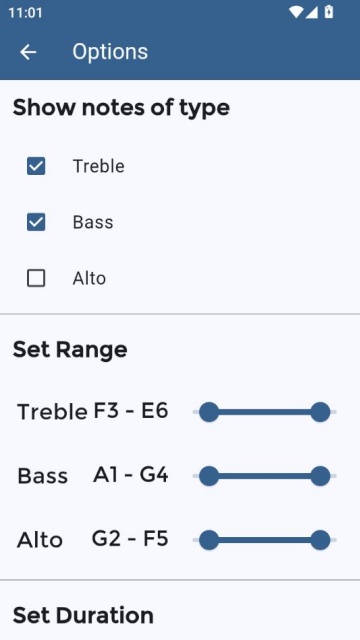Click the Bass range lower handle
The width and height of the screenshot is (360, 640).
(209, 476)
